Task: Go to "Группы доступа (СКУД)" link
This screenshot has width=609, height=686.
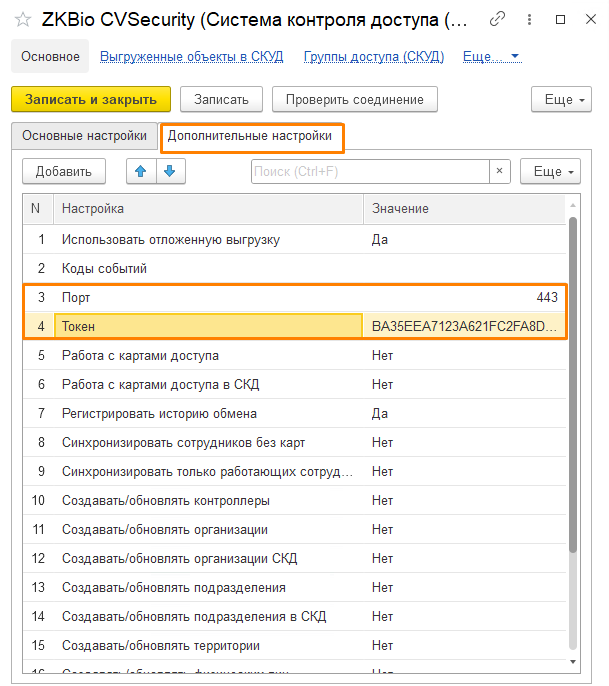Action: click(x=373, y=57)
